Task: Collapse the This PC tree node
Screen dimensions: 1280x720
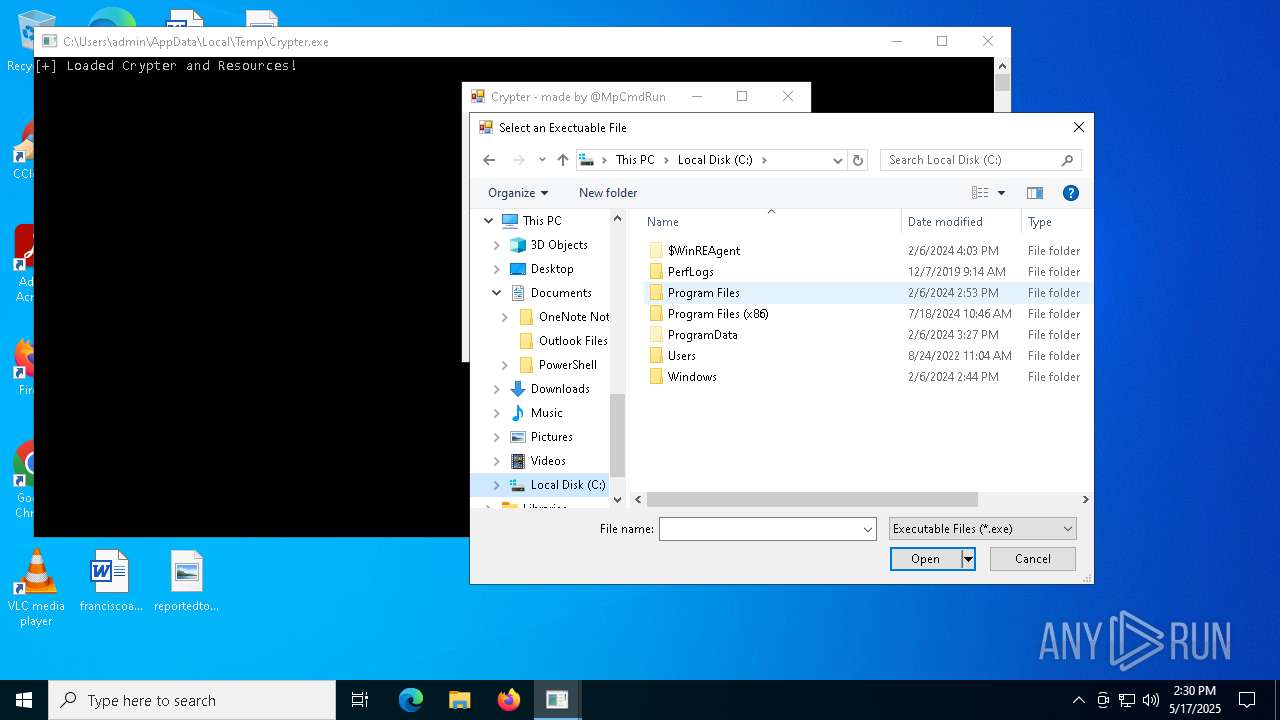Action: pos(489,221)
